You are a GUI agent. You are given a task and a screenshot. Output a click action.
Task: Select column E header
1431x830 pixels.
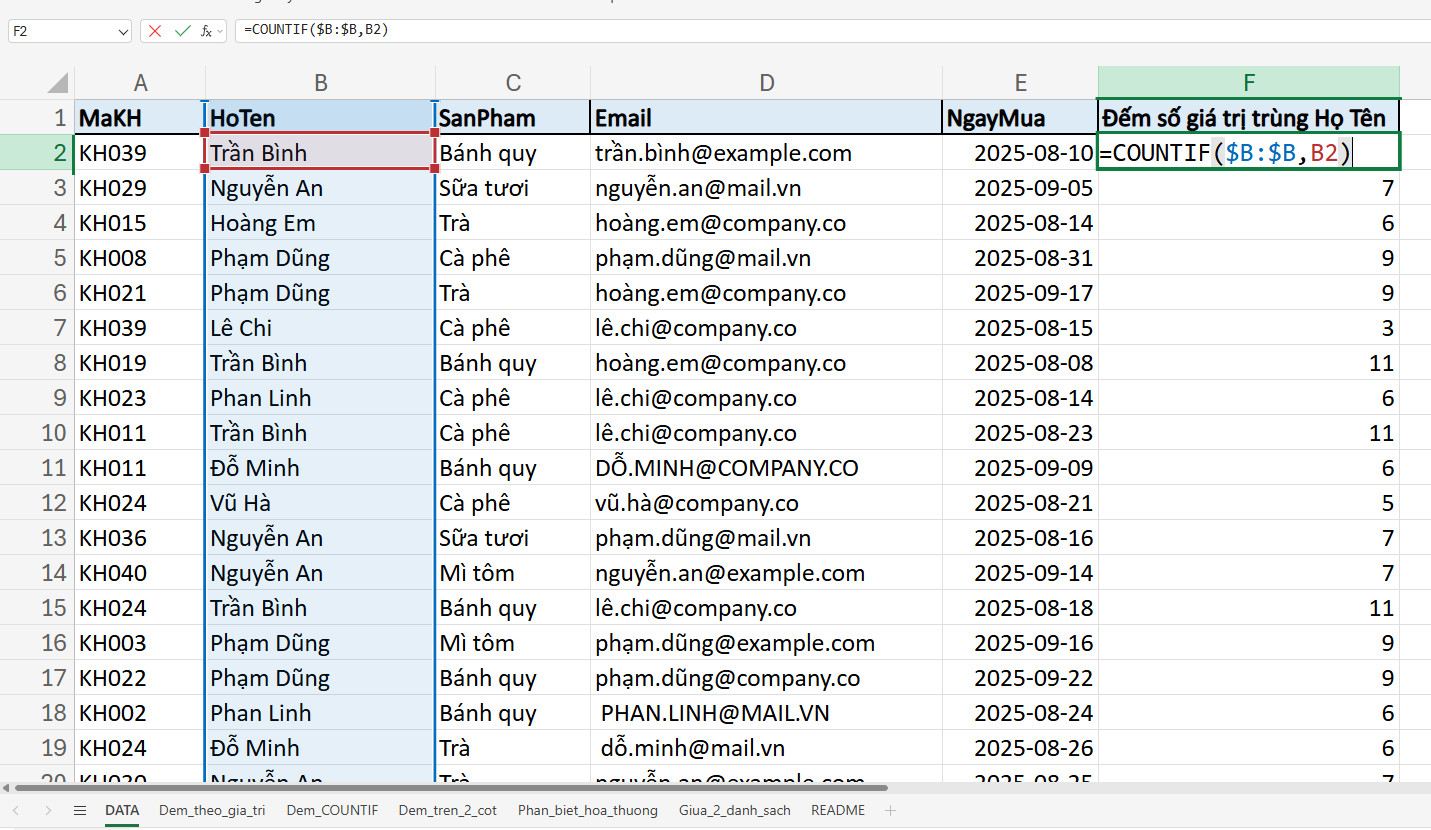(1020, 83)
